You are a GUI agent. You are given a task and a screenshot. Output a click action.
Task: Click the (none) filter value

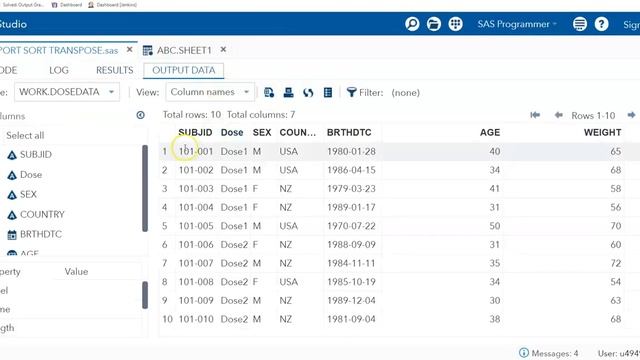(405, 93)
